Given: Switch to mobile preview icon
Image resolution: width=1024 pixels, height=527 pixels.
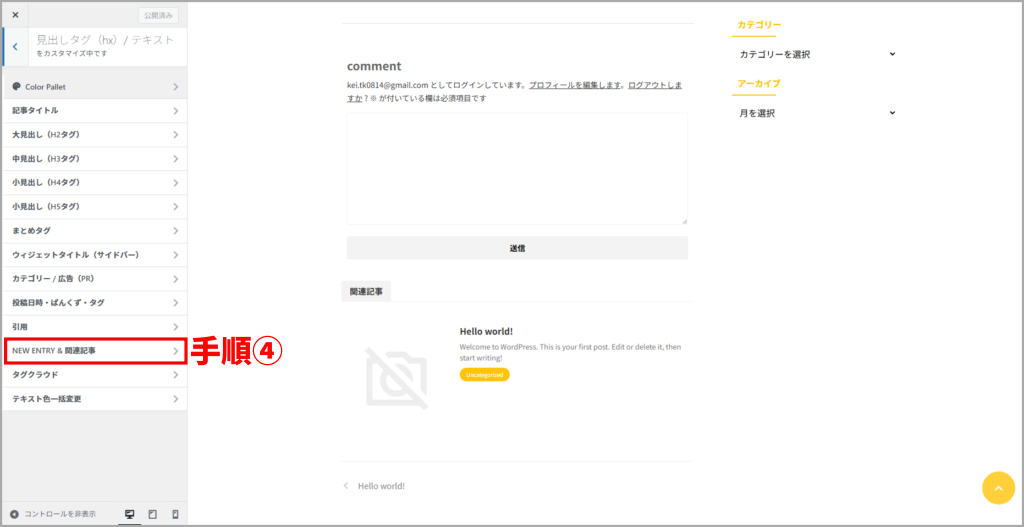Looking at the screenshot, I should (175, 514).
